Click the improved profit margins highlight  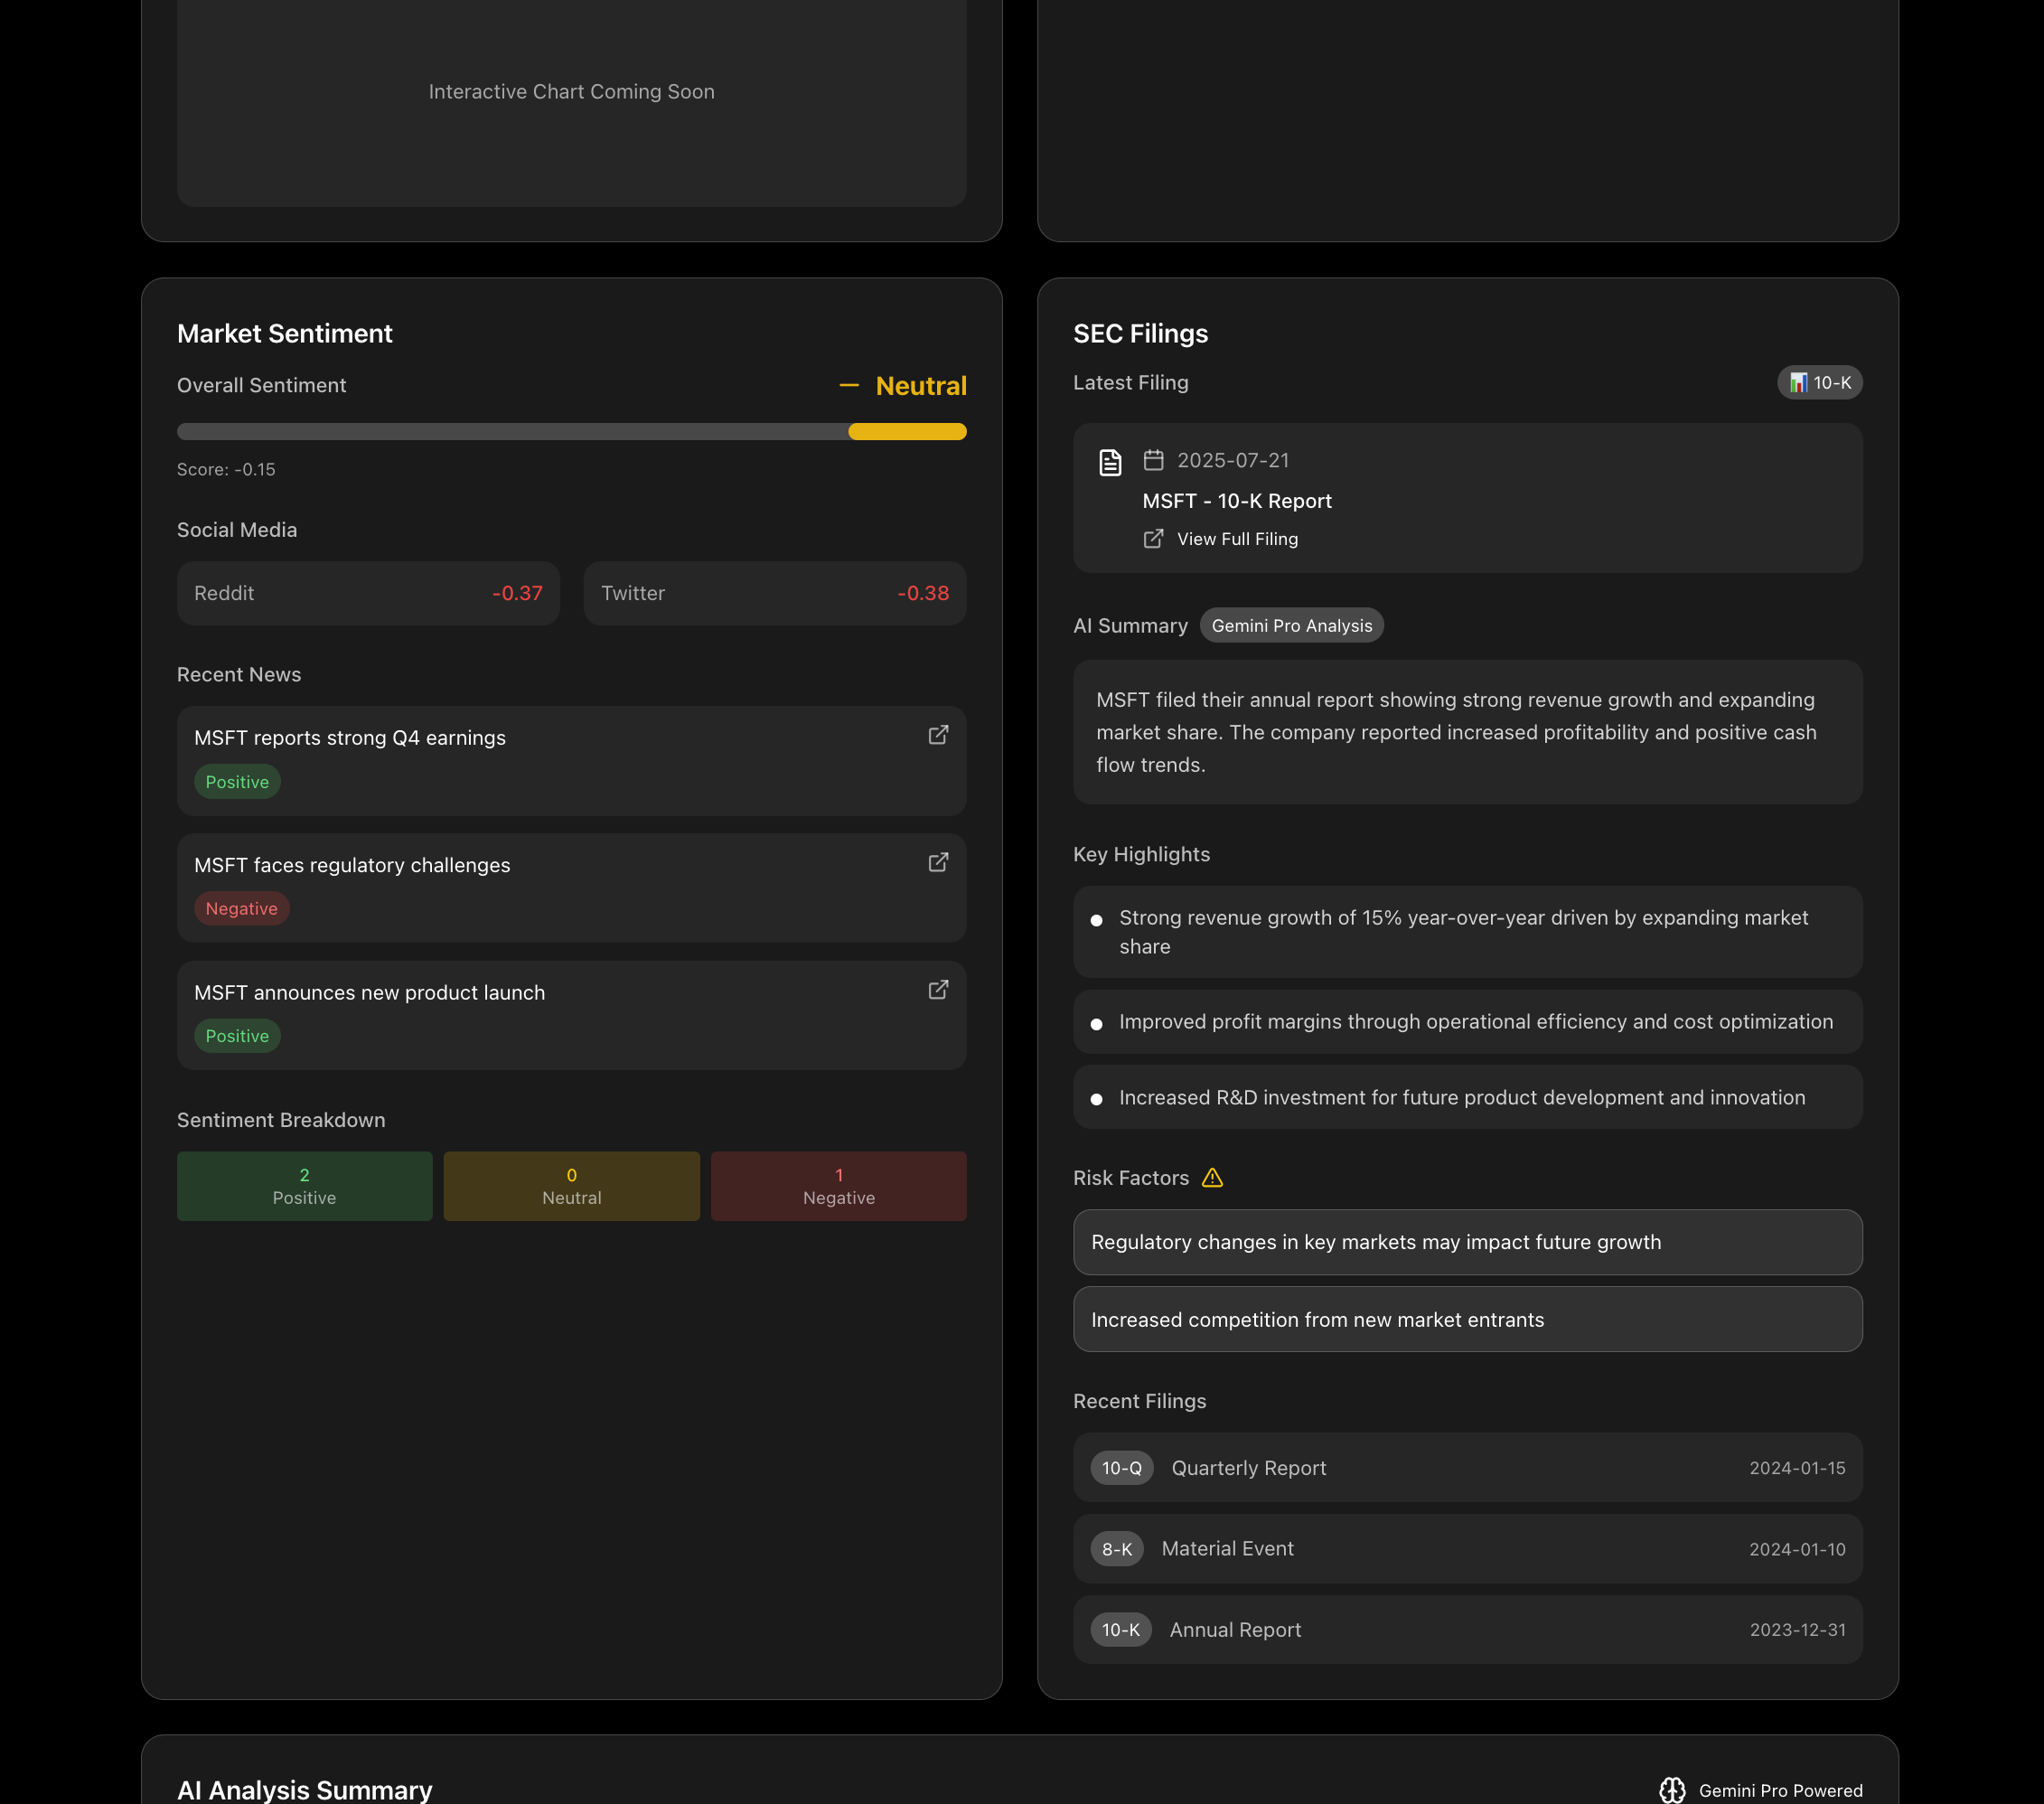click(x=1467, y=1022)
